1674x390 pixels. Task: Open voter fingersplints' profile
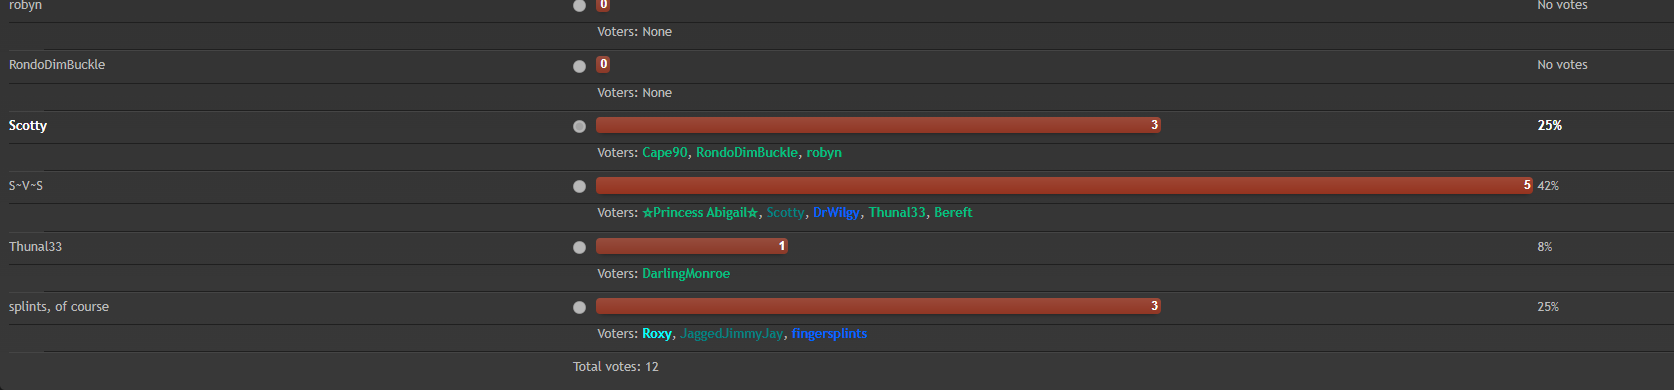click(x=829, y=334)
